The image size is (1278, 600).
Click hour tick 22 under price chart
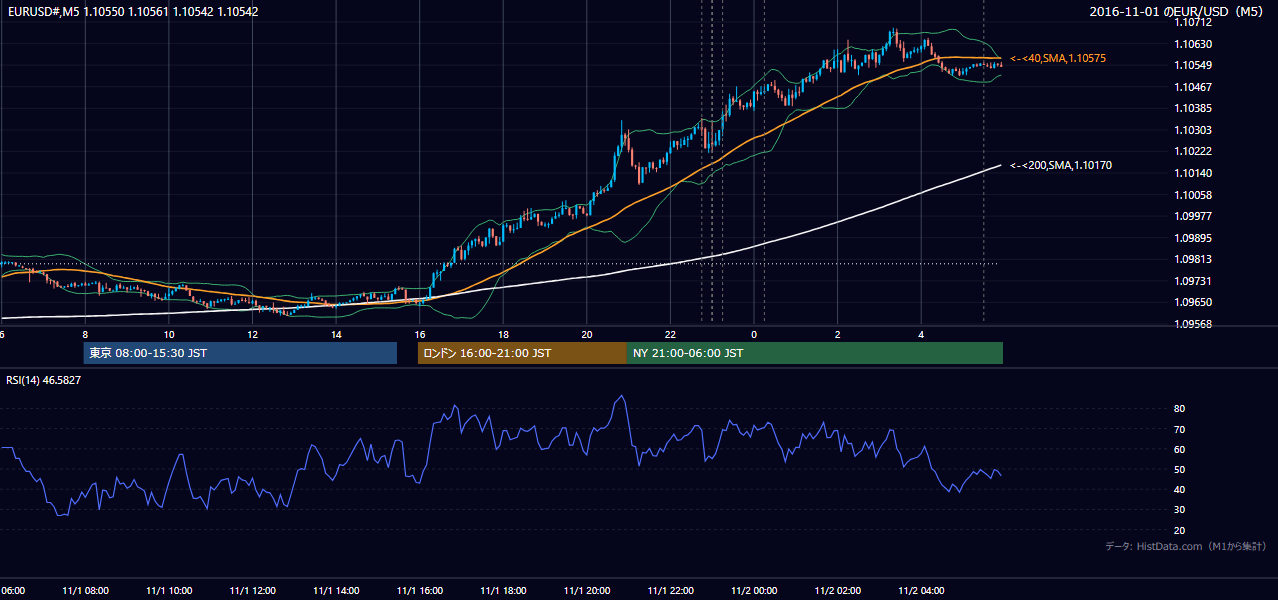click(670, 334)
